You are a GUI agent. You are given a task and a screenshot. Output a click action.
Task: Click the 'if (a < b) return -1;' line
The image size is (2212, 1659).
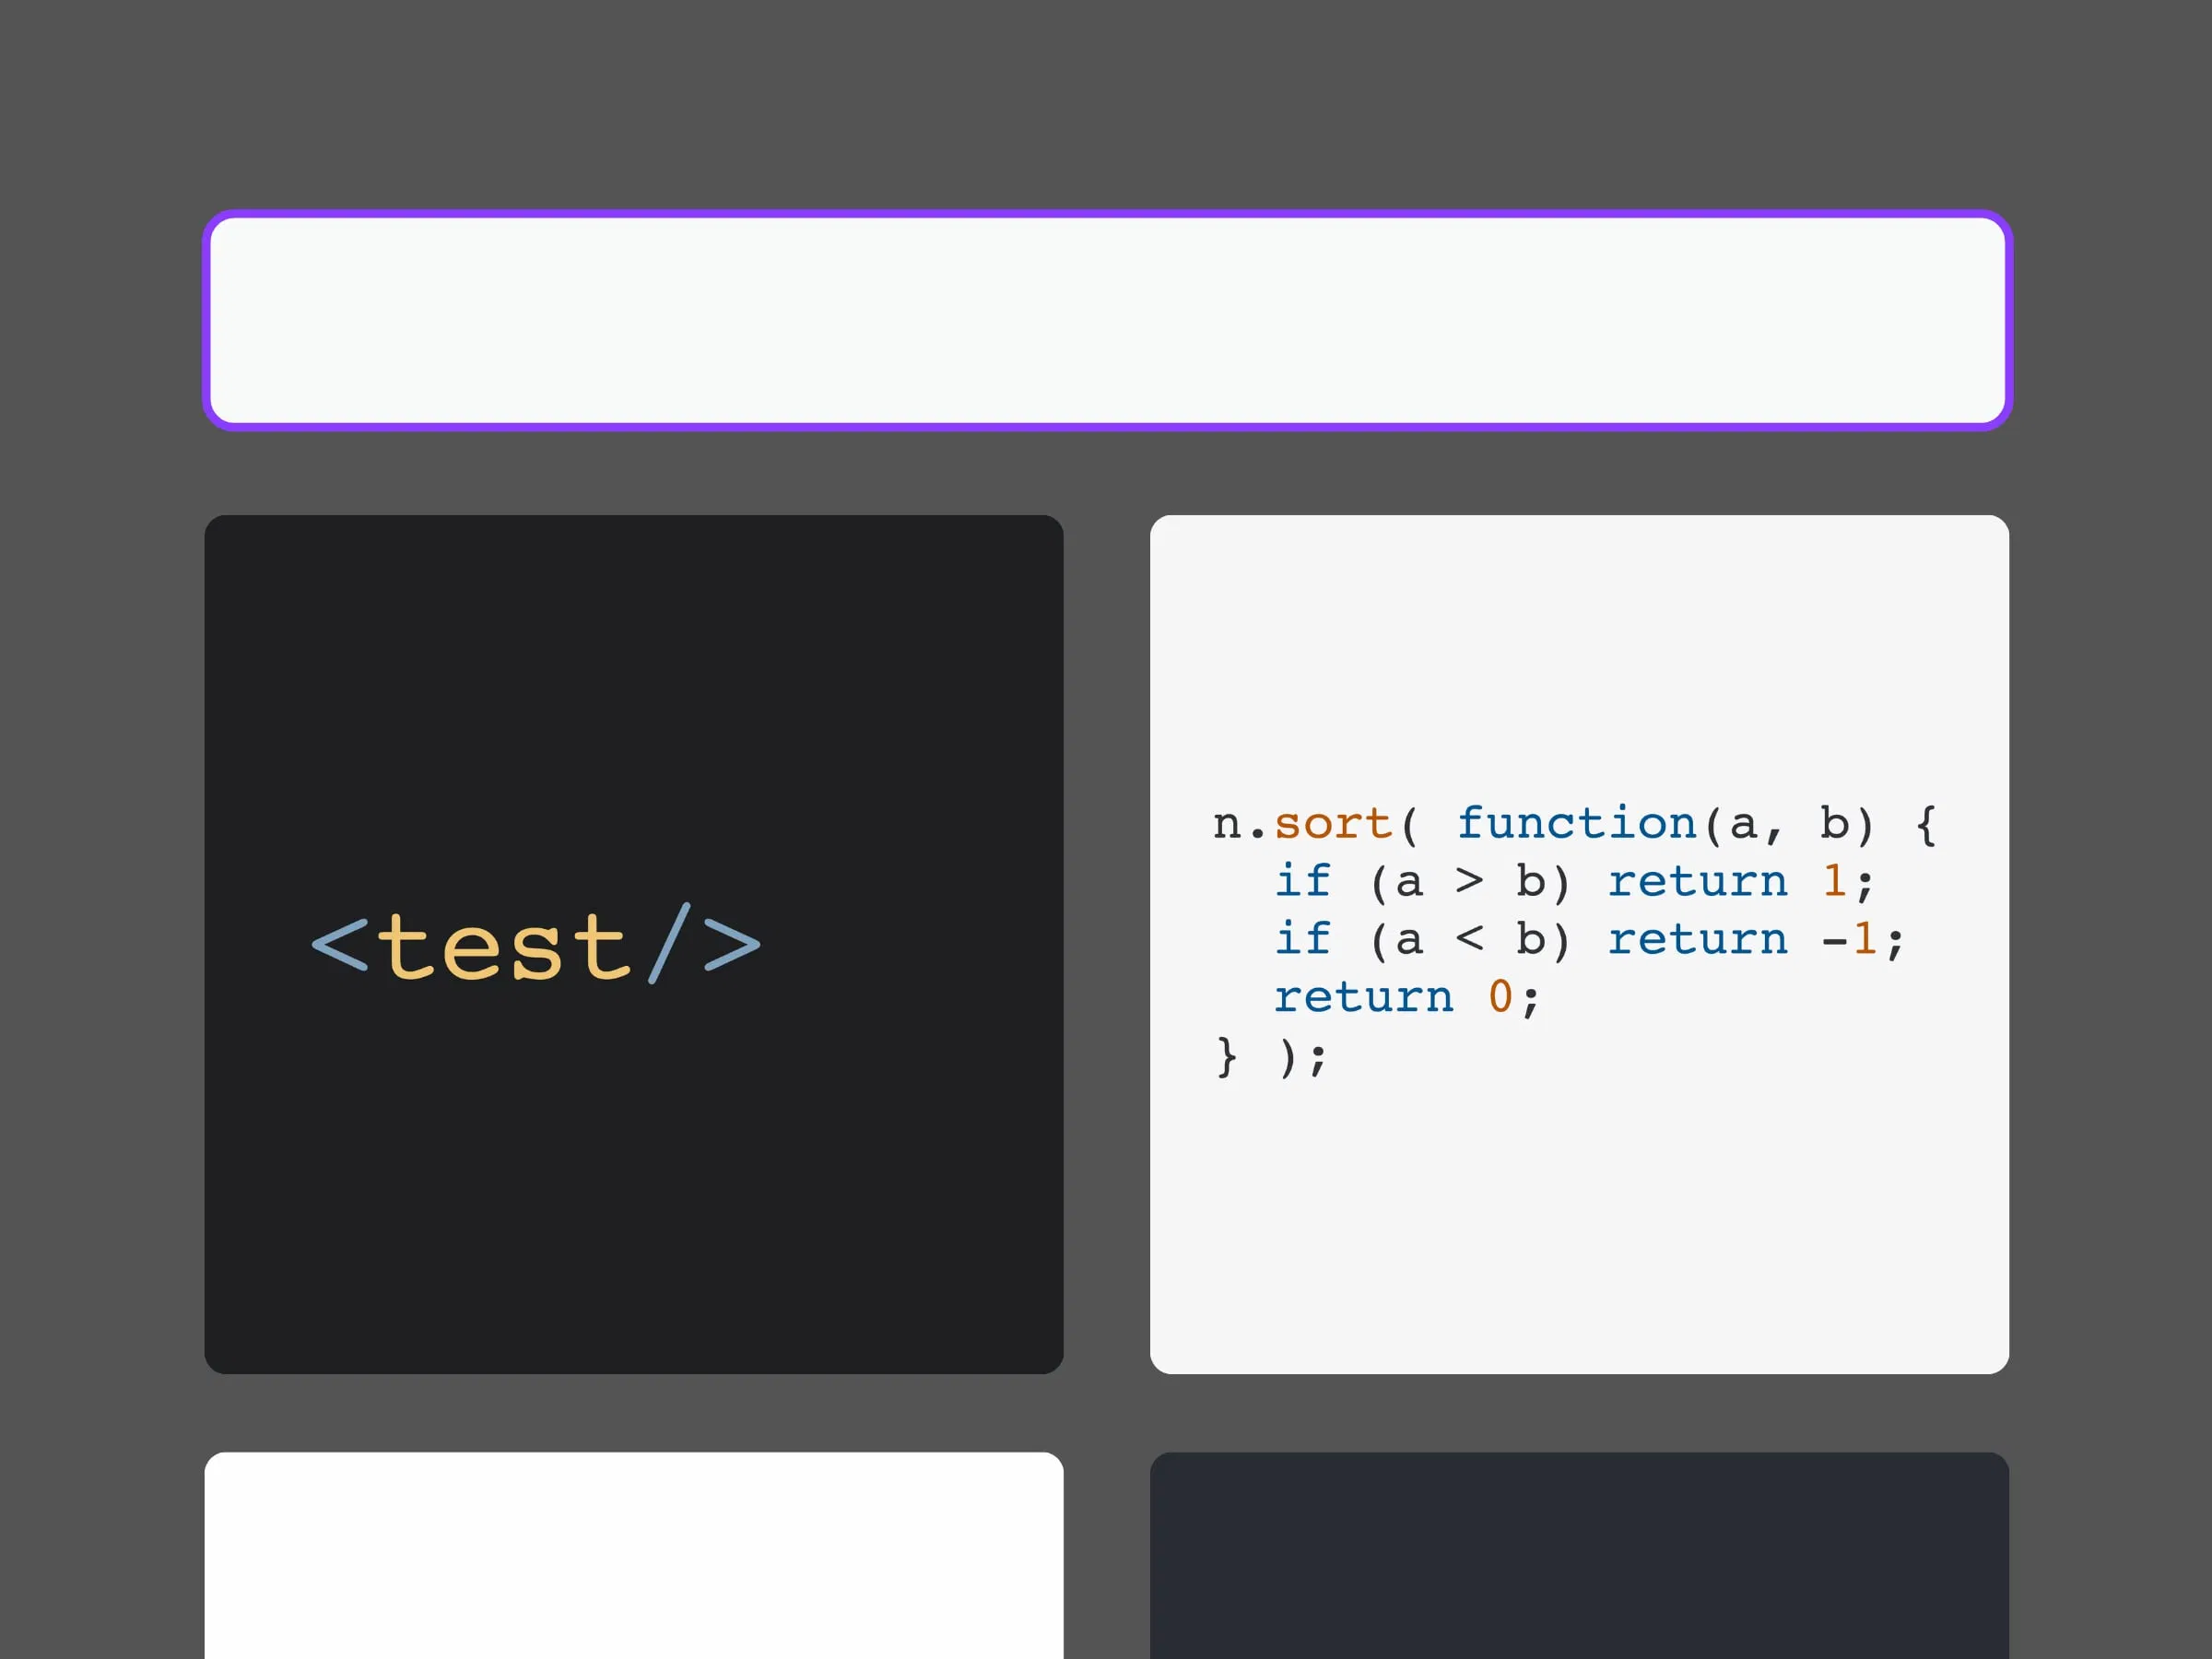pos(1589,940)
